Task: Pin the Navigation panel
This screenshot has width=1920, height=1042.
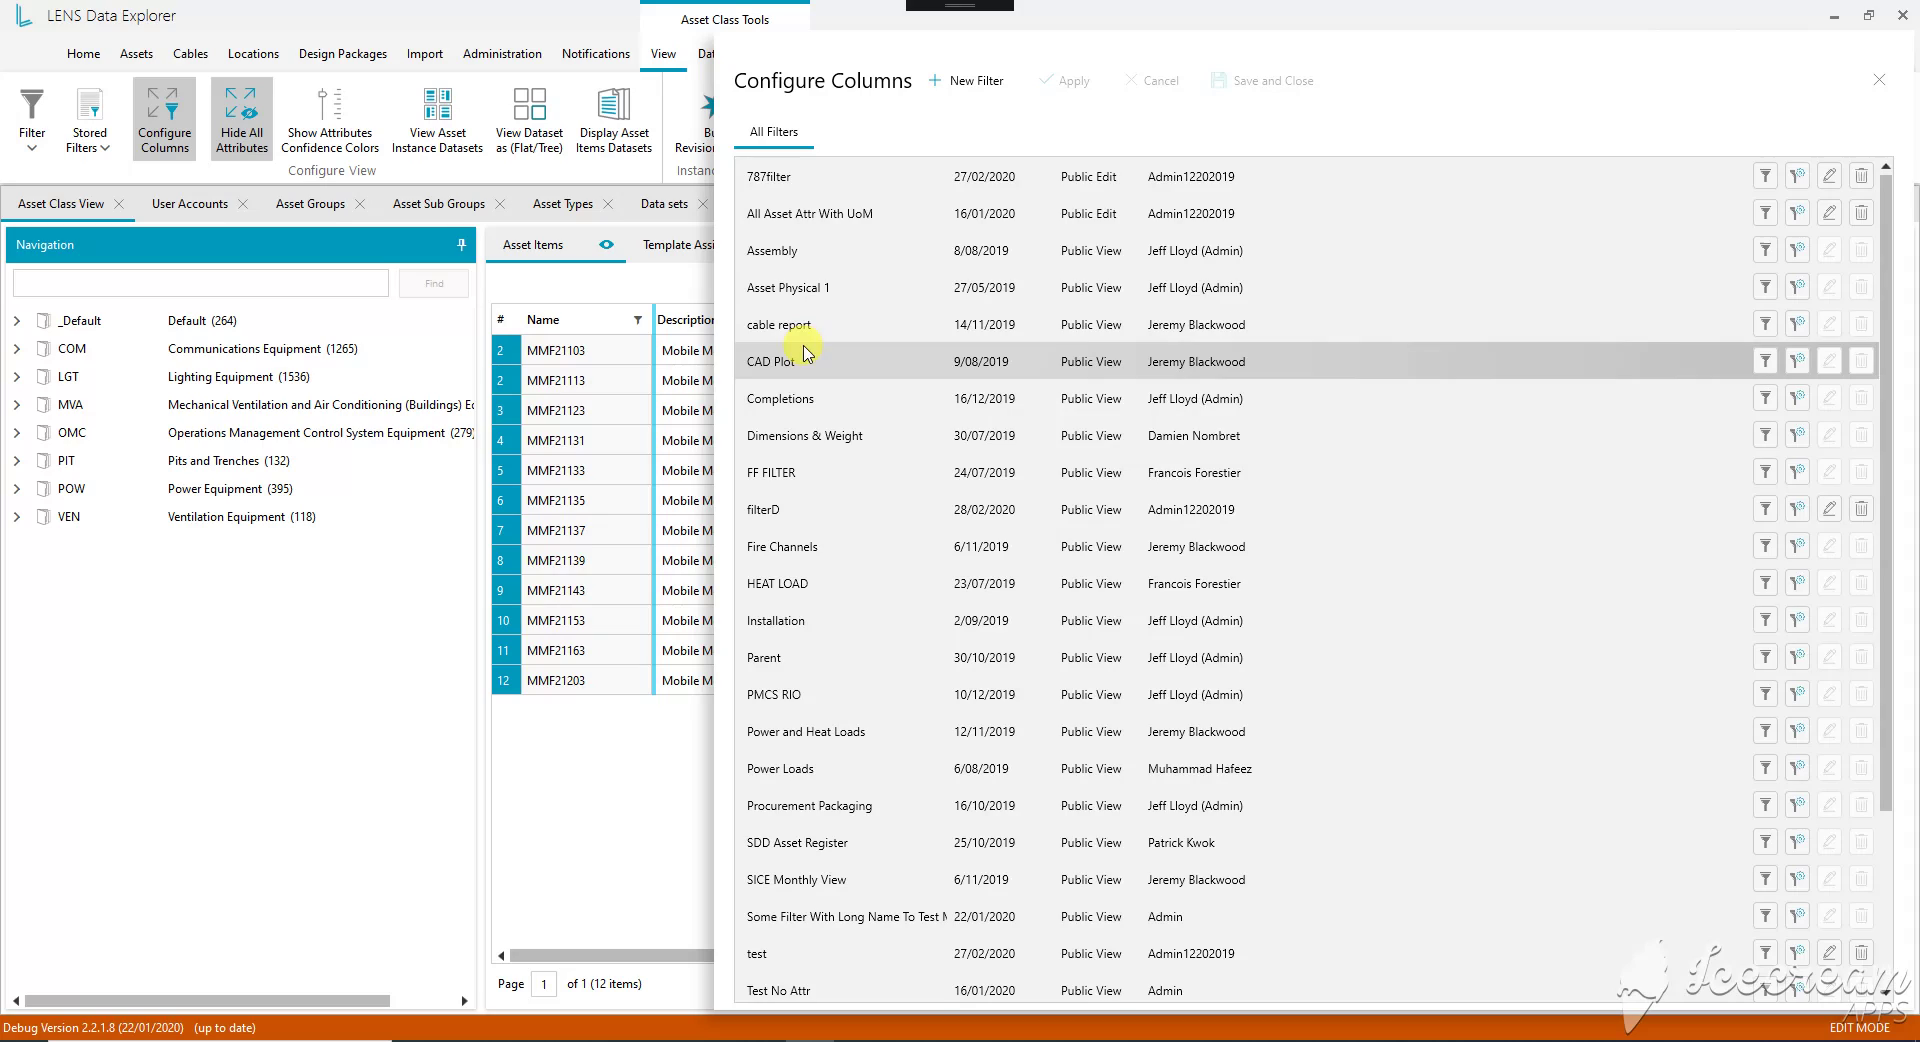Action: click(461, 245)
